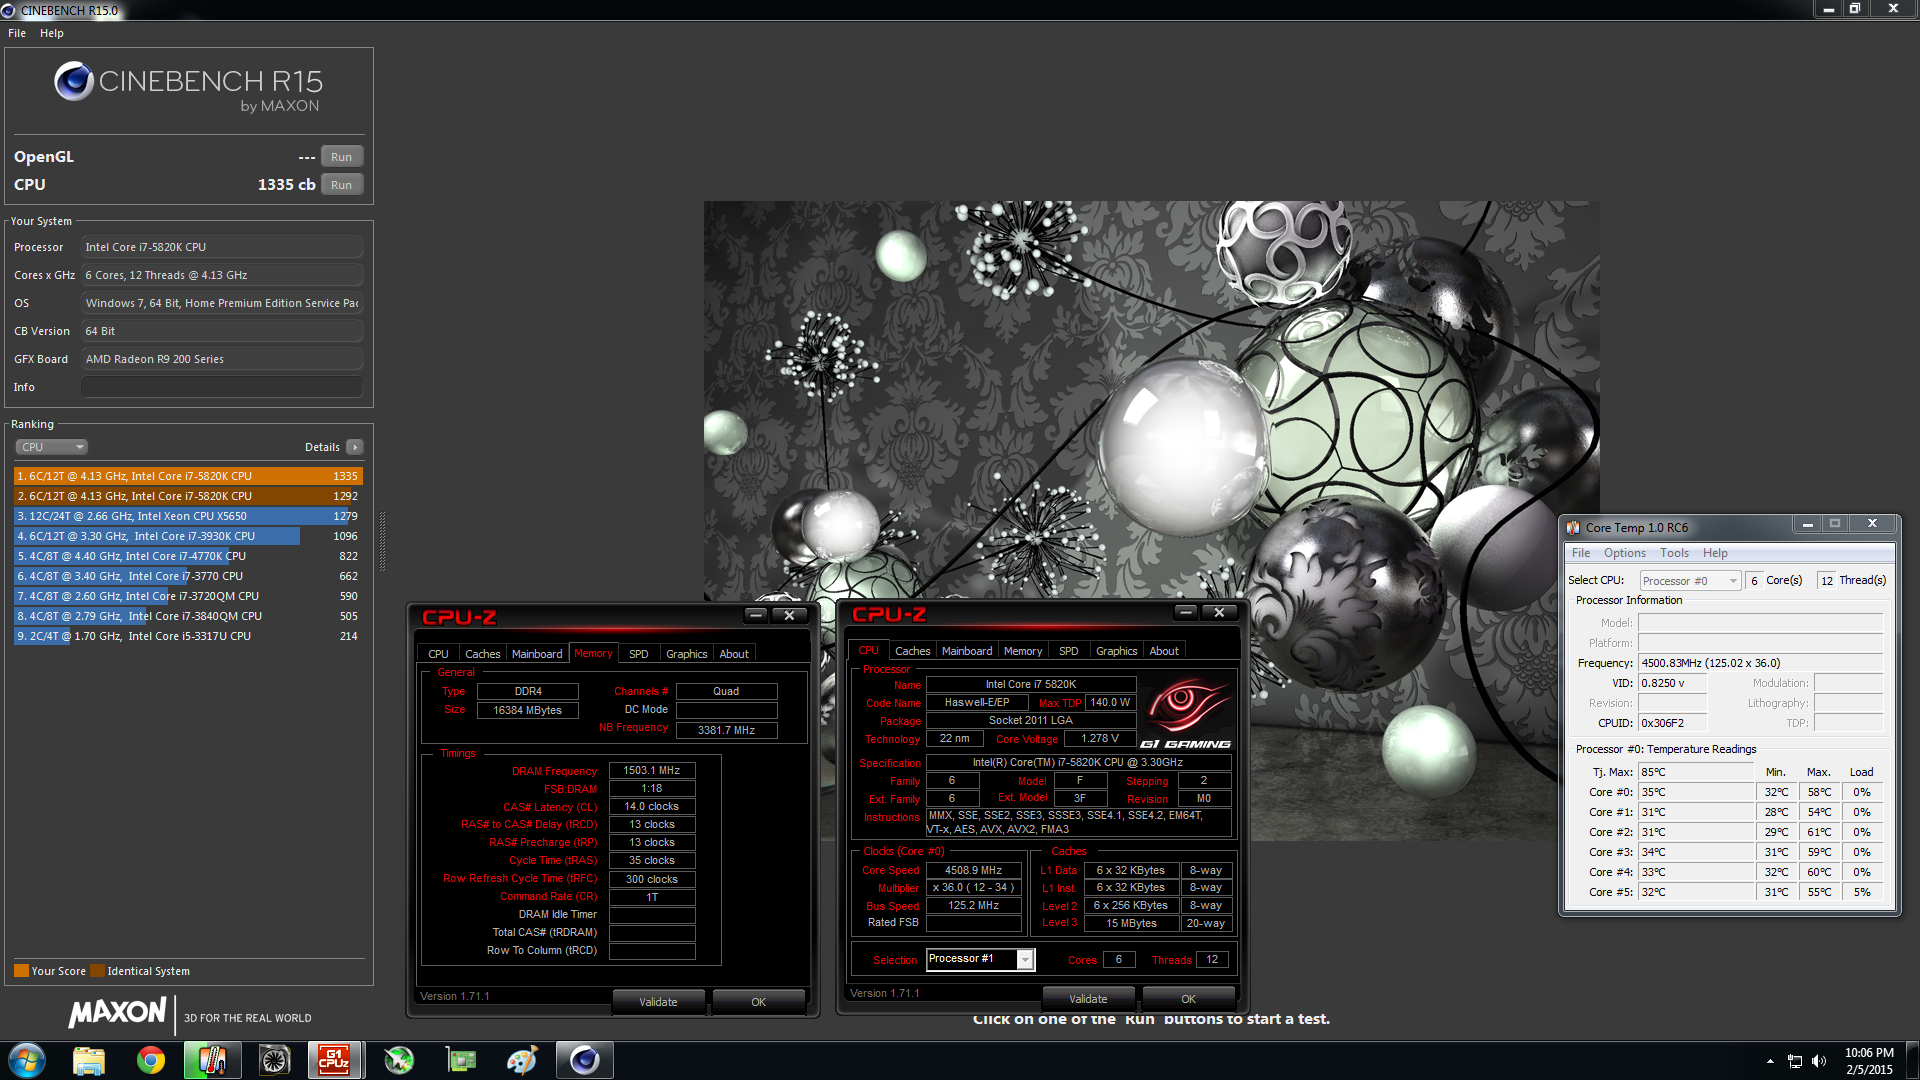Launch Google Chrome from taskbar
Image resolution: width=1920 pixels, height=1080 pixels.
[151, 1060]
